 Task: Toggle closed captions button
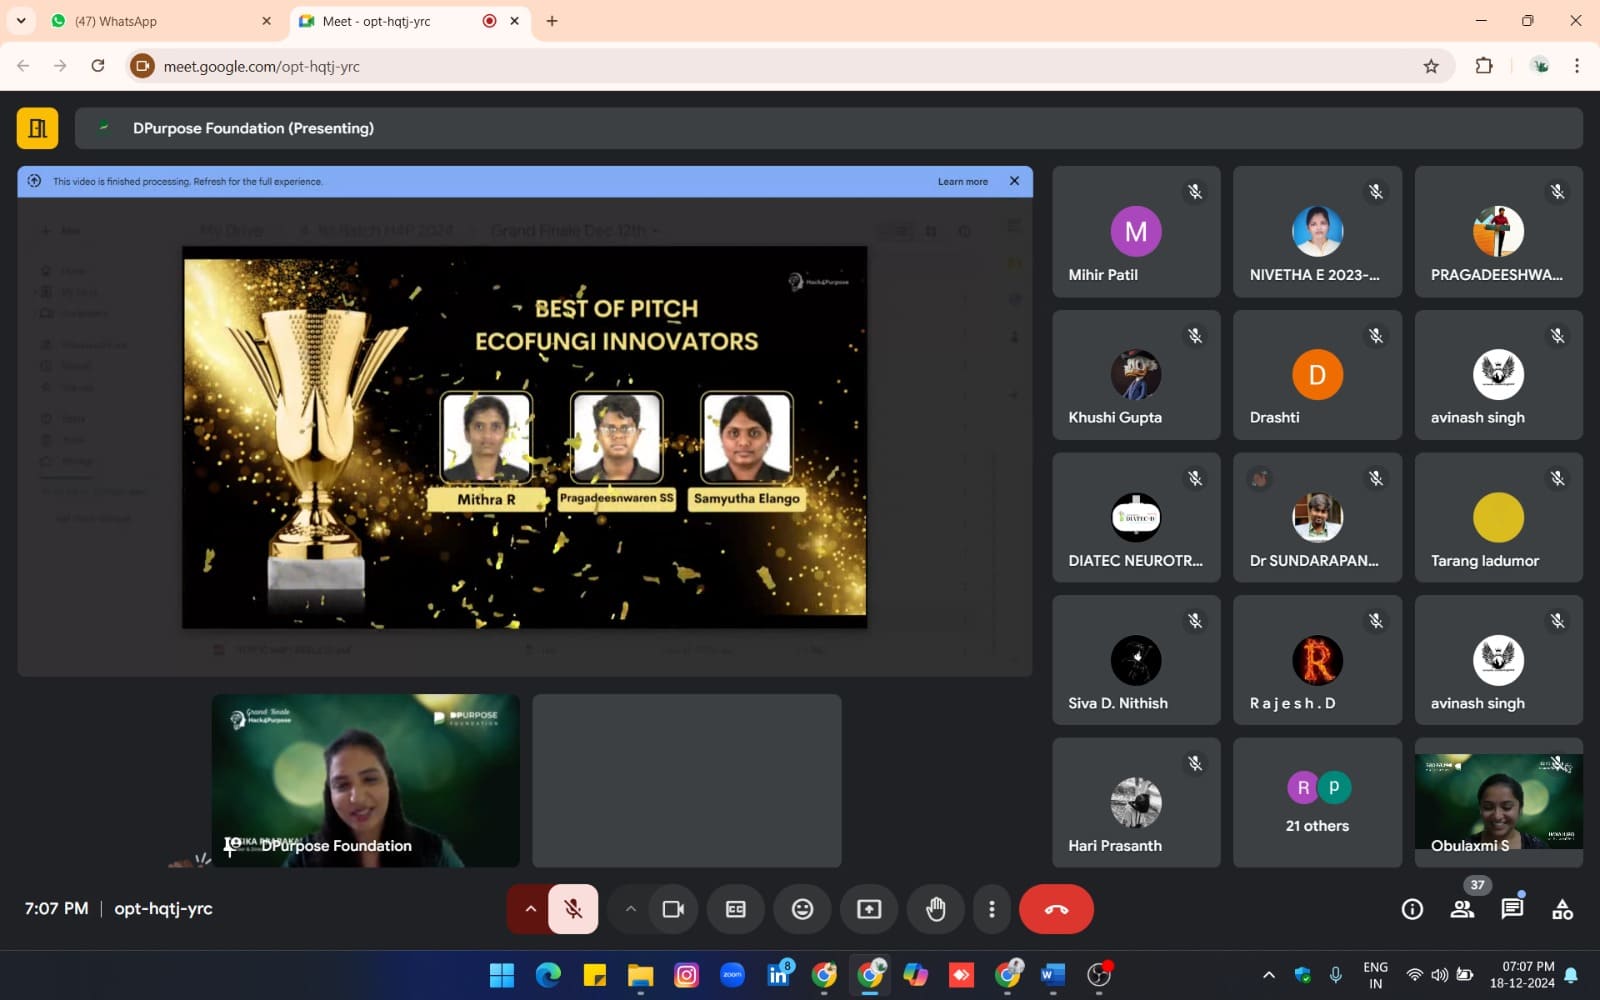click(x=736, y=909)
